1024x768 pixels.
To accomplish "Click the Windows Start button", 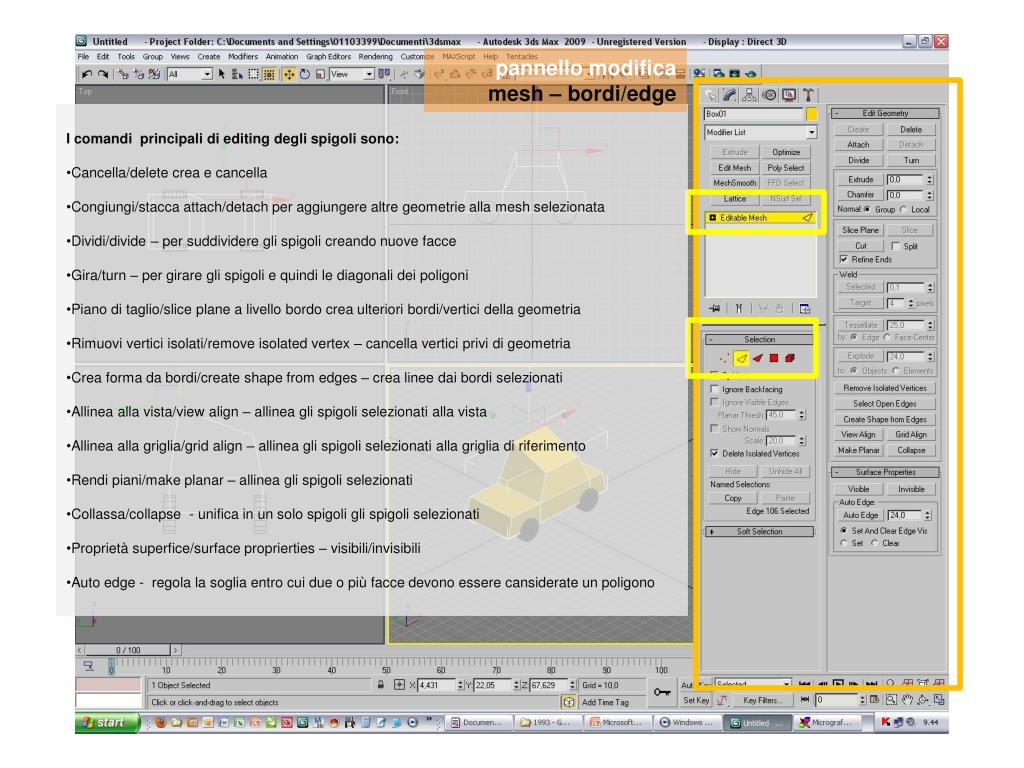I will point(108,722).
